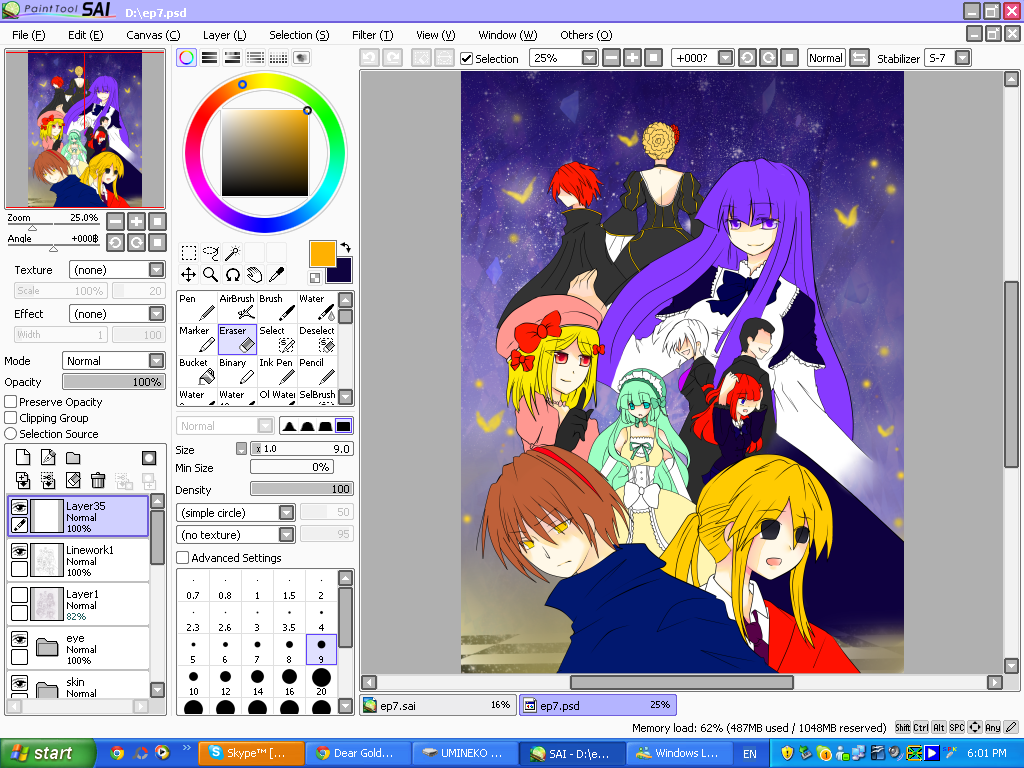Open the File menu
The image size is (1024, 768).
pos(29,35)
